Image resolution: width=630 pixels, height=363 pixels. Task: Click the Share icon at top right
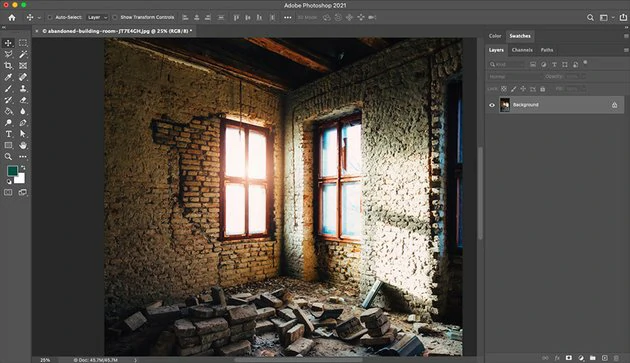pyautogui.click(x=623, y=17)
